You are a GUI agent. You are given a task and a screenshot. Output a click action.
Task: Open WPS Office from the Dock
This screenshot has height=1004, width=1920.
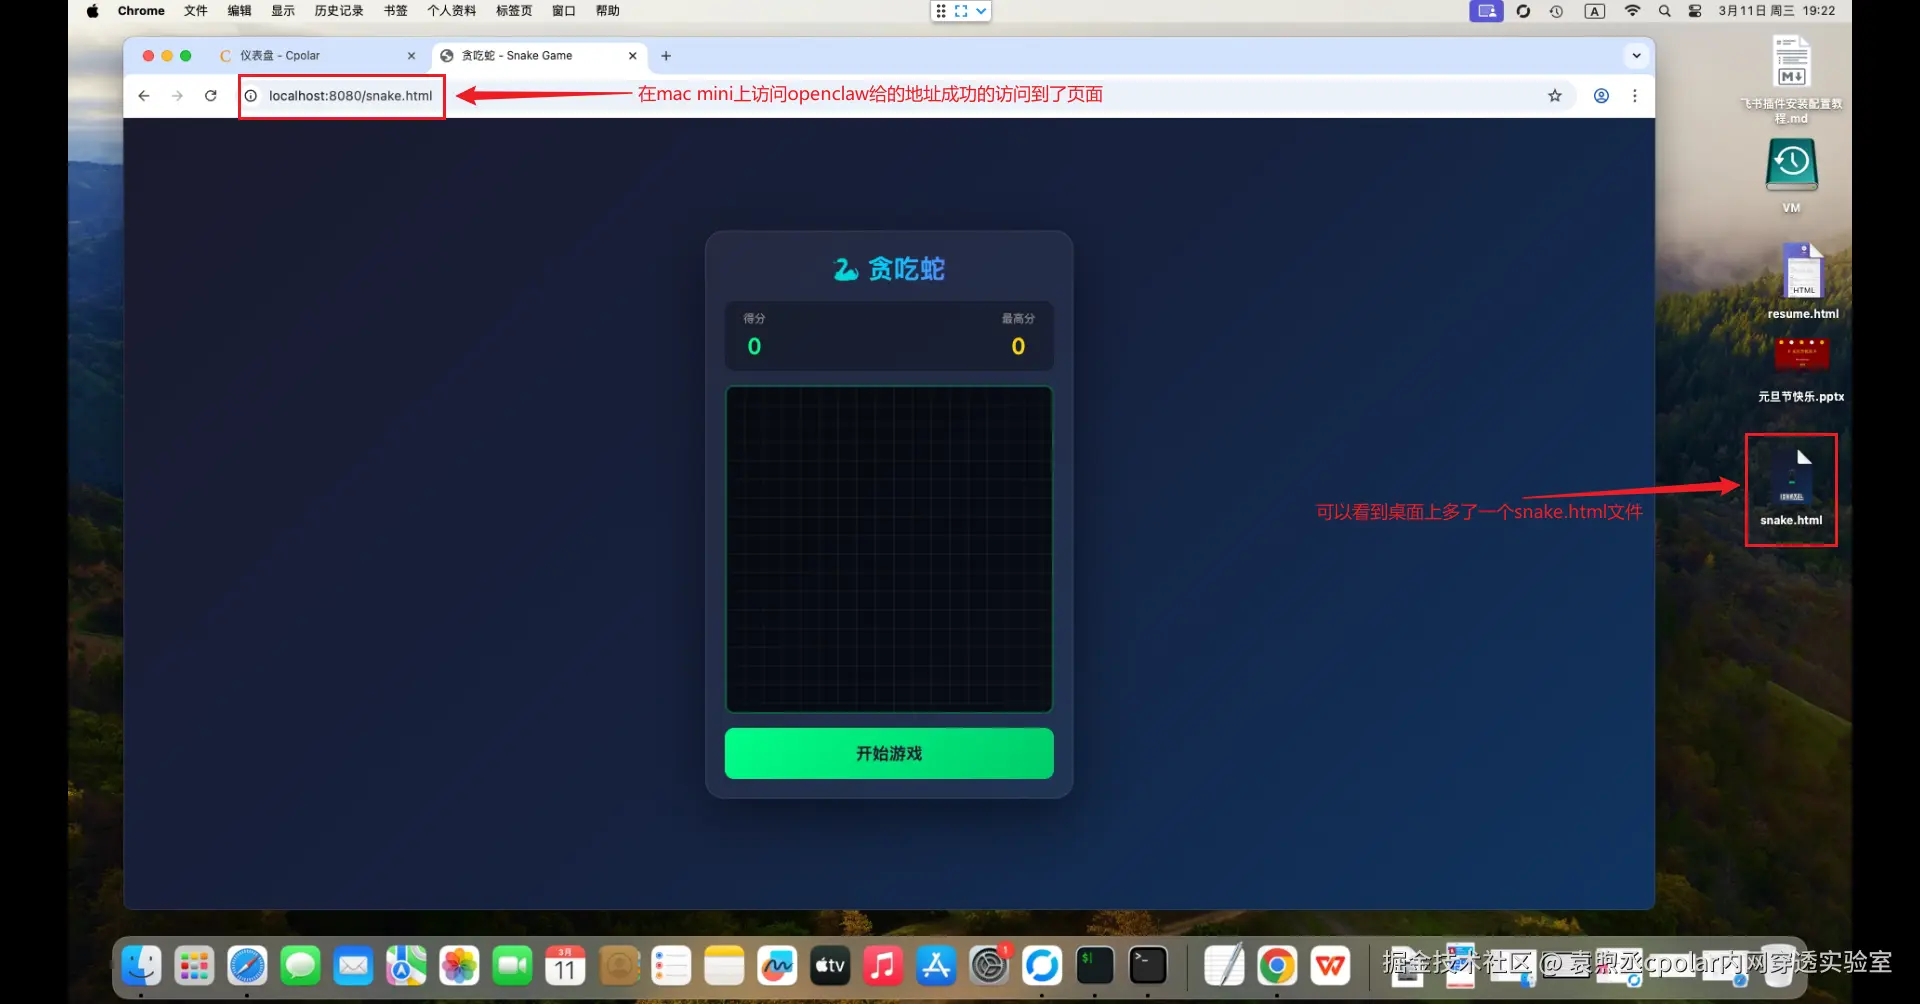click(x=1330, y=965)
